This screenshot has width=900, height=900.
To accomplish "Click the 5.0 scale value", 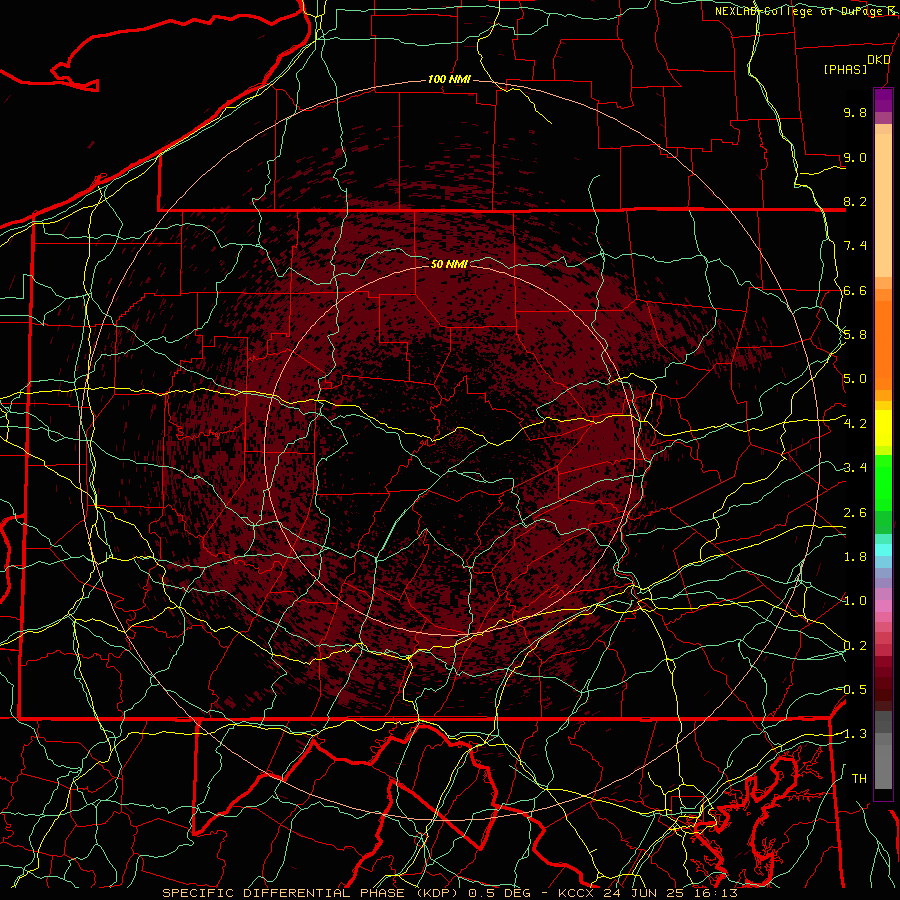I will 855,379.
